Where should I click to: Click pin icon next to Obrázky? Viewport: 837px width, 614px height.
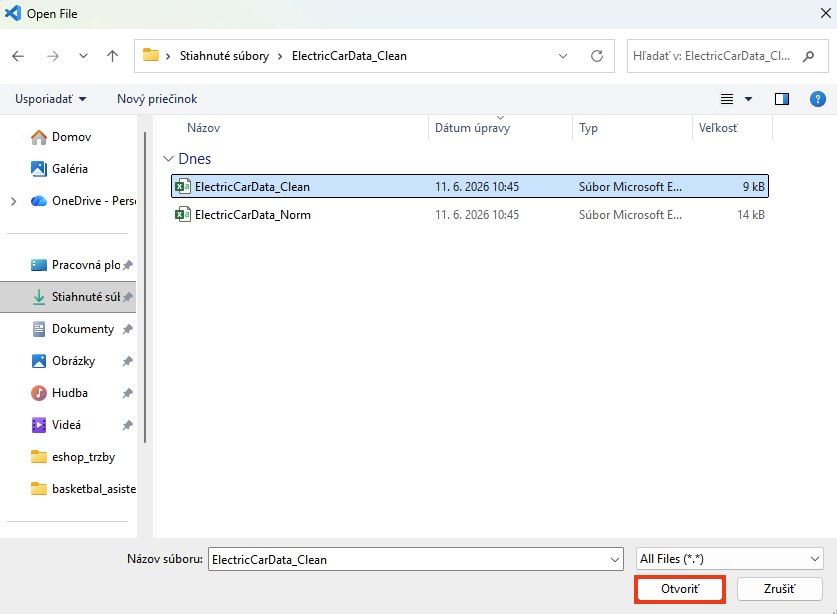pyautogui.click(x=127, y=361)
